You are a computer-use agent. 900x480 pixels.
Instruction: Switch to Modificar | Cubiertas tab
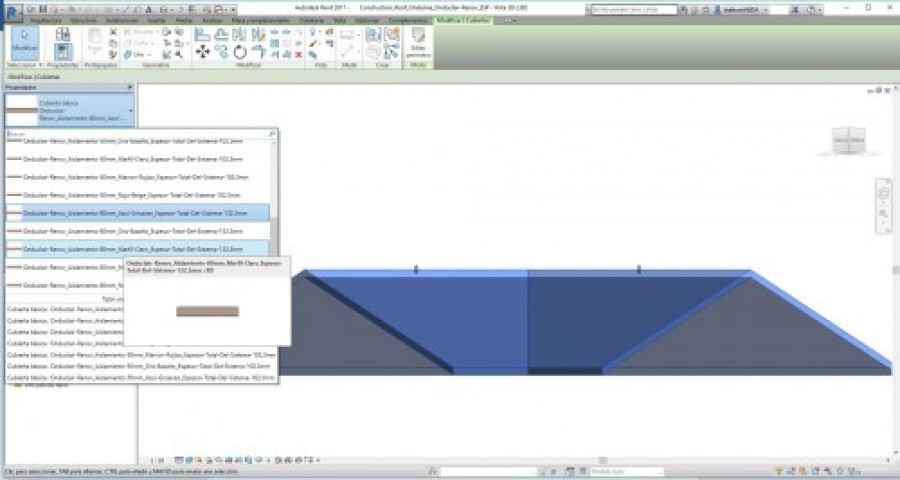[x=464, y=21]
